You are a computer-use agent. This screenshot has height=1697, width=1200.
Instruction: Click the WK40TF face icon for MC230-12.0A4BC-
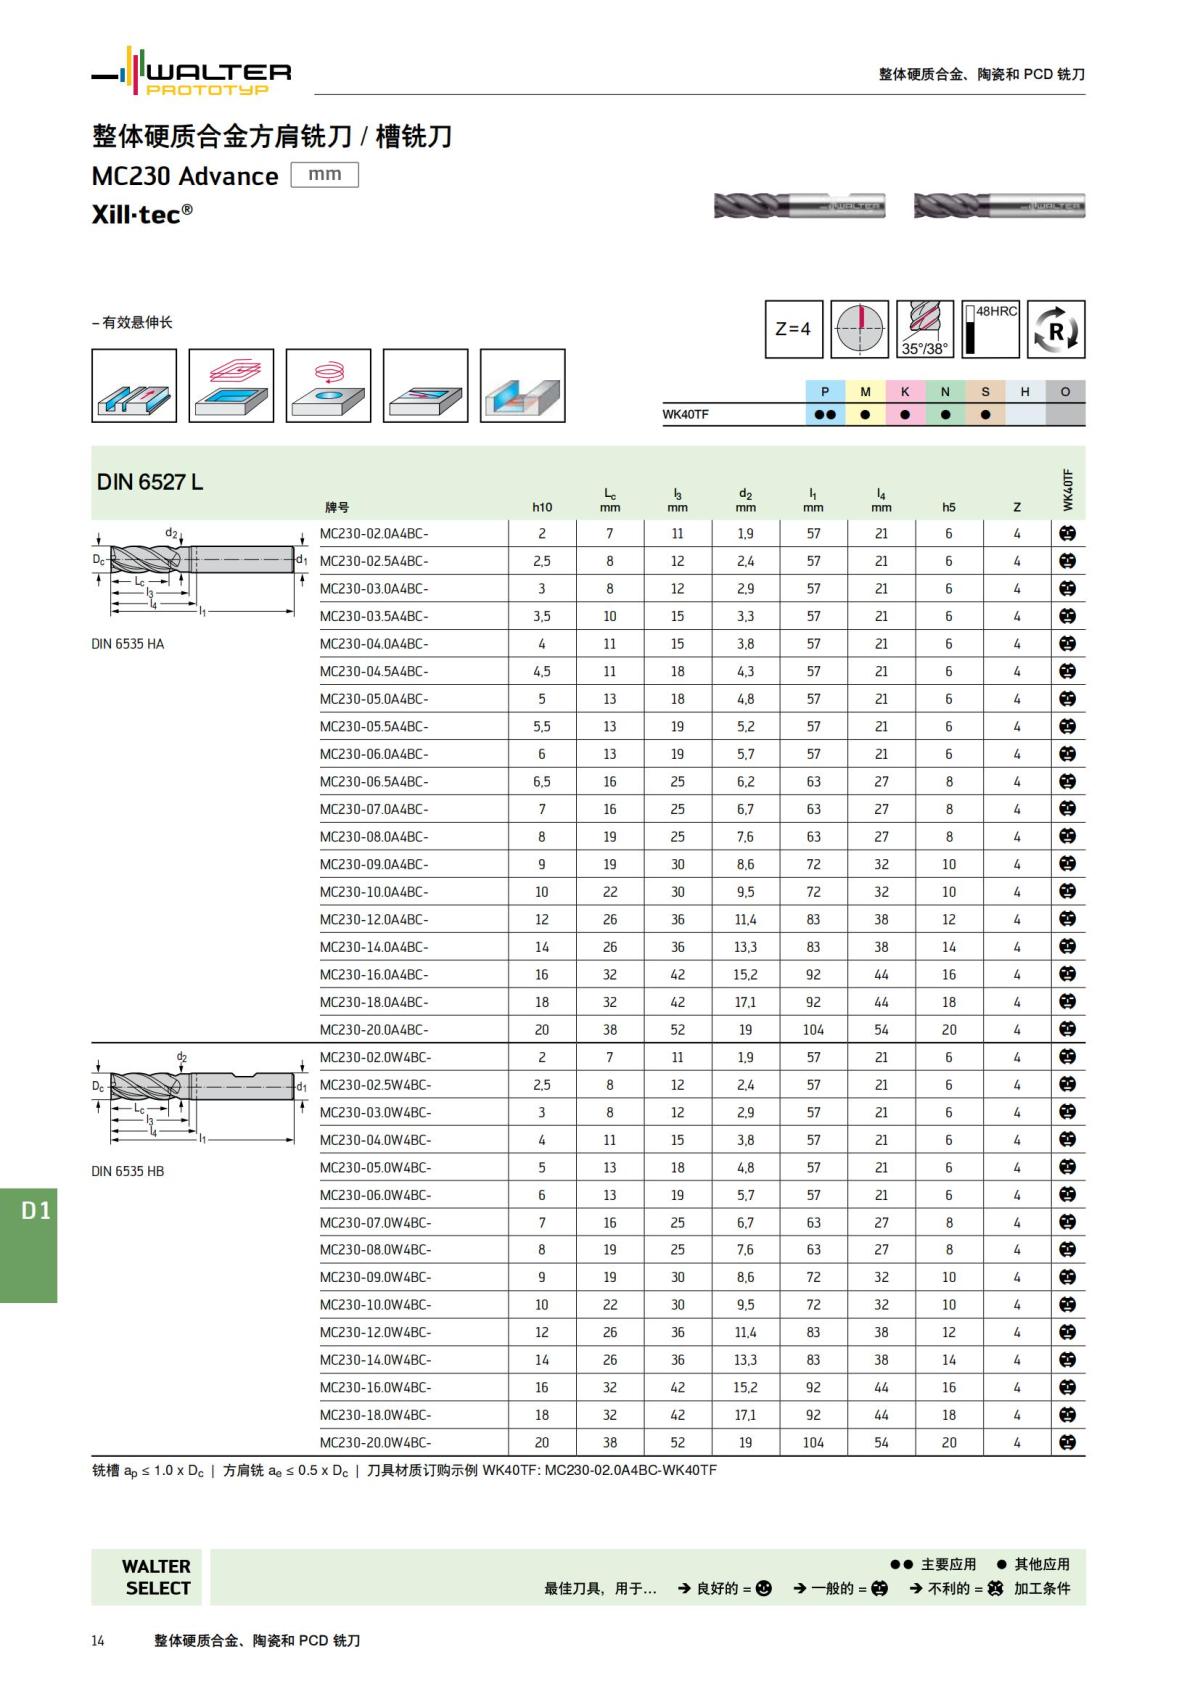click(x=1067, y=919)
